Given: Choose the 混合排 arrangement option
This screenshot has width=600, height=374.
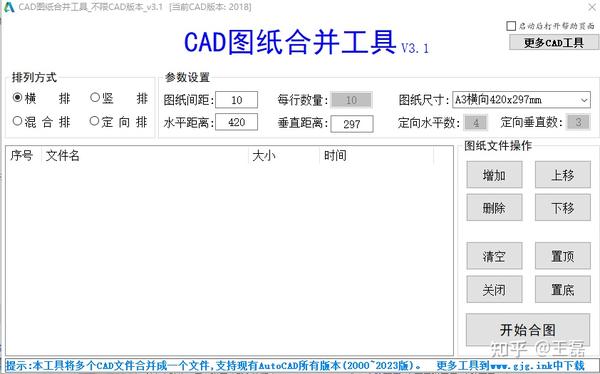Looking at the screenshot, I should click(17, 121).
